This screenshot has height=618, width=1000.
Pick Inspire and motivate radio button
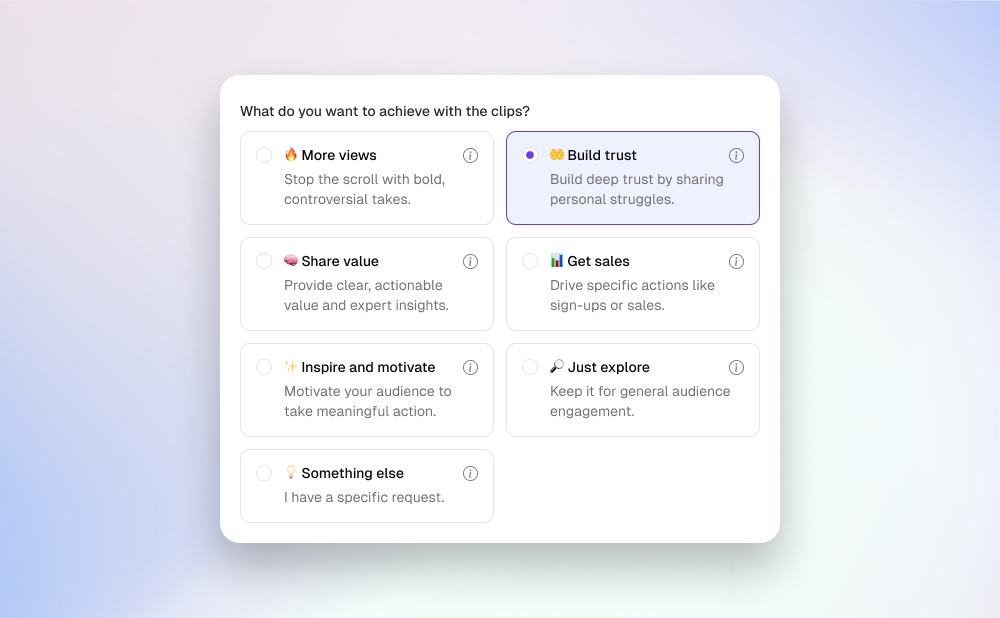tap(264, 367)
